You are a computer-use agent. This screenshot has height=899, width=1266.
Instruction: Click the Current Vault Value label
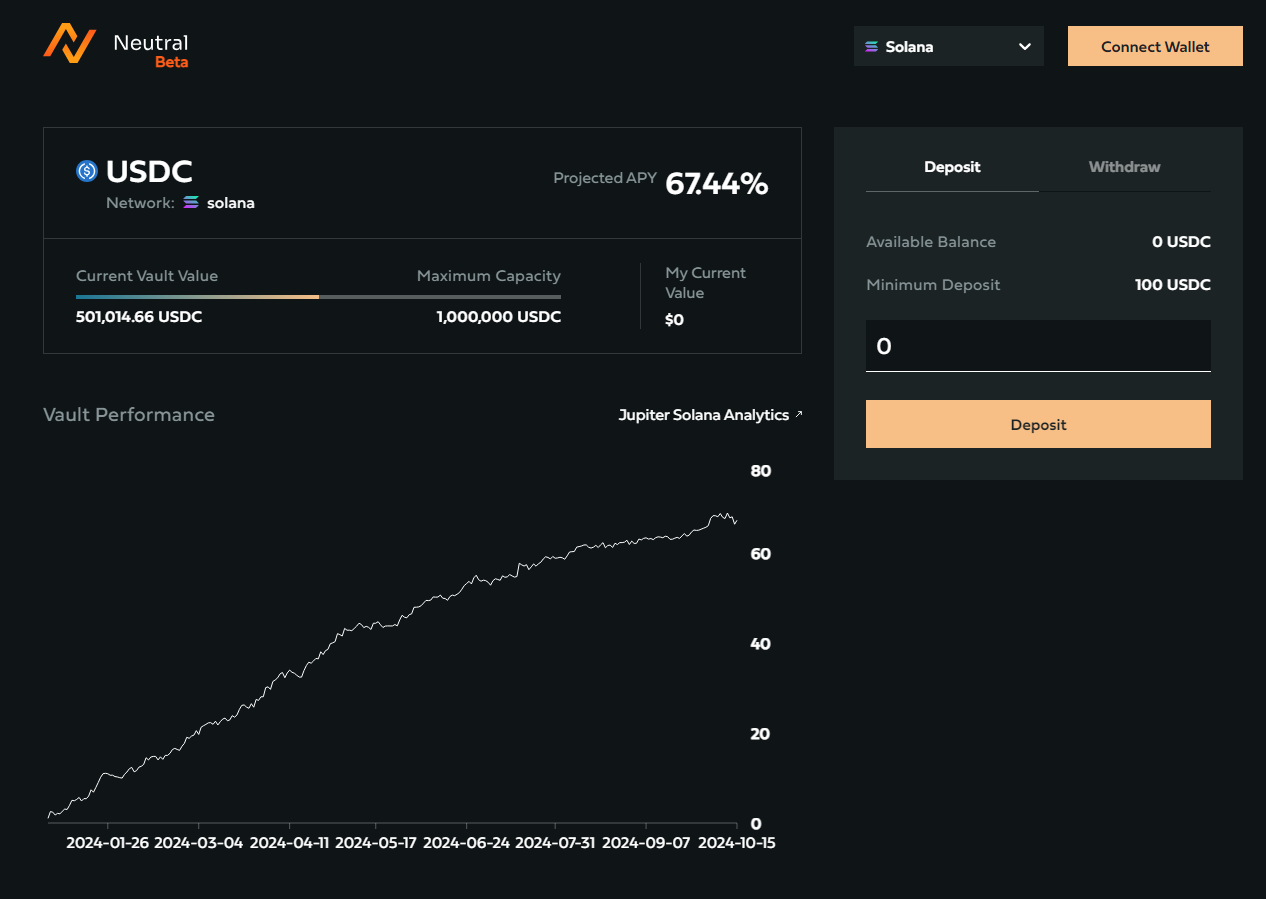tap(147, 276)
